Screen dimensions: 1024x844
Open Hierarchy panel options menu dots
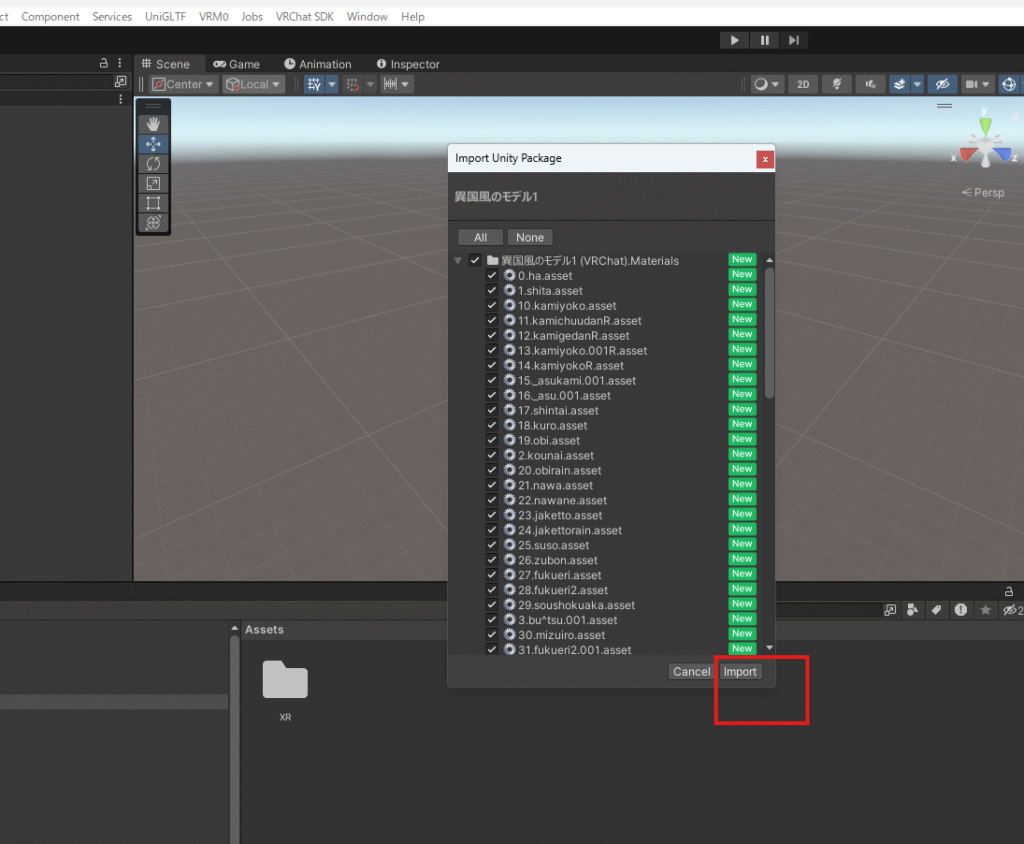tap(120, 63)
